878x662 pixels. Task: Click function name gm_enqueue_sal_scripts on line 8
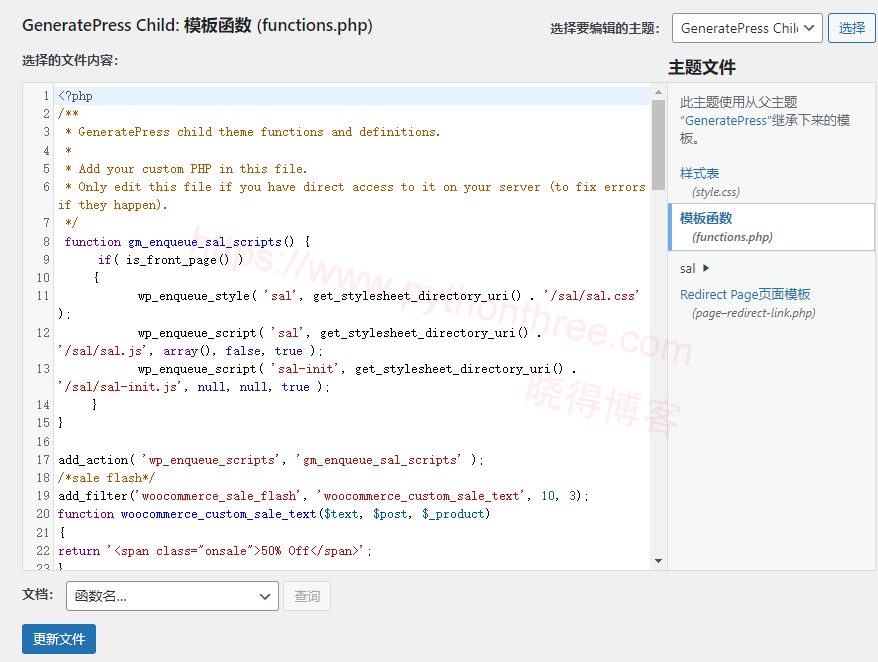pos(204,242)
